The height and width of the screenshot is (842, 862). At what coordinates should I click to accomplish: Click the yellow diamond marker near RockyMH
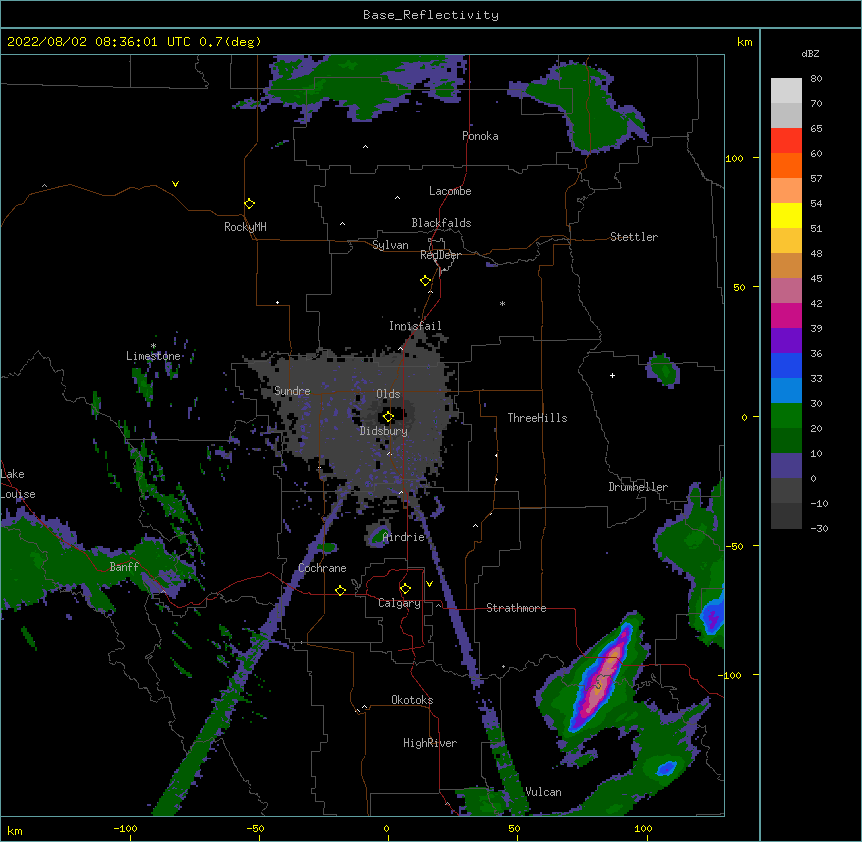pyautogui.click(x=249, y=203)
